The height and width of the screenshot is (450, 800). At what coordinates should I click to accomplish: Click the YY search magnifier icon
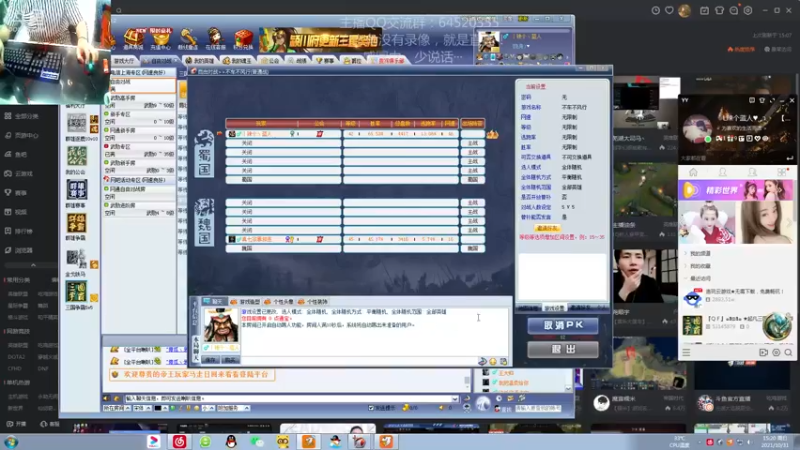[788, 353]
